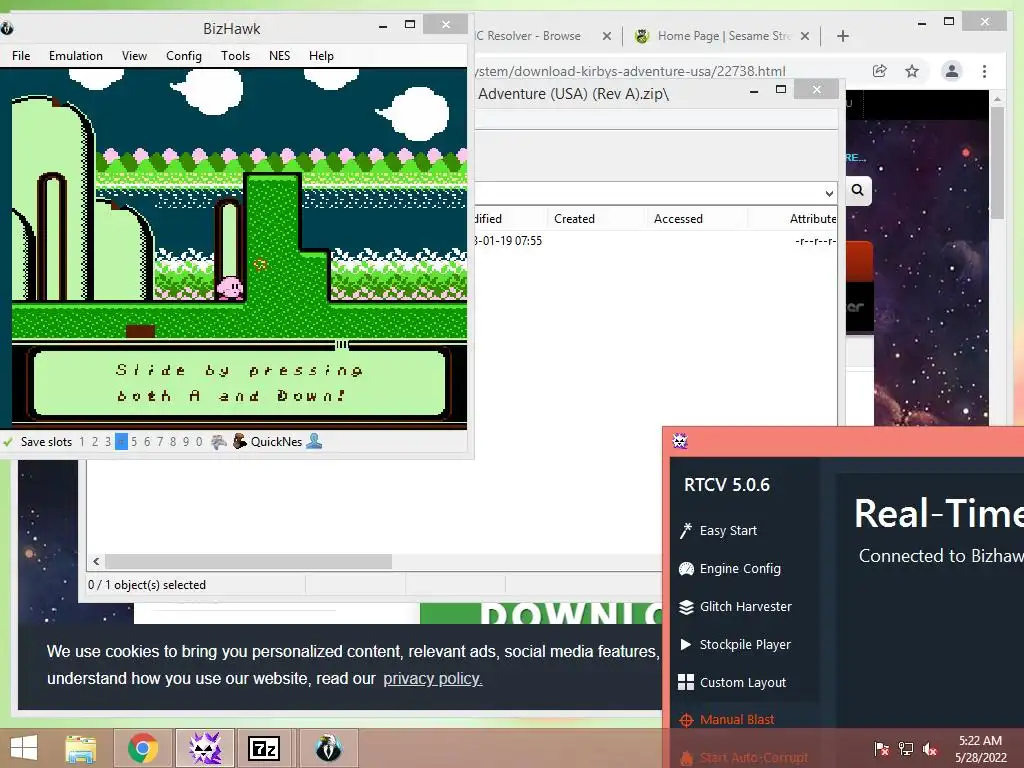Viewport: 1024px width, 768px height.
Task: Click the Stockpile Player play icon
Action: tap(686, 644)
